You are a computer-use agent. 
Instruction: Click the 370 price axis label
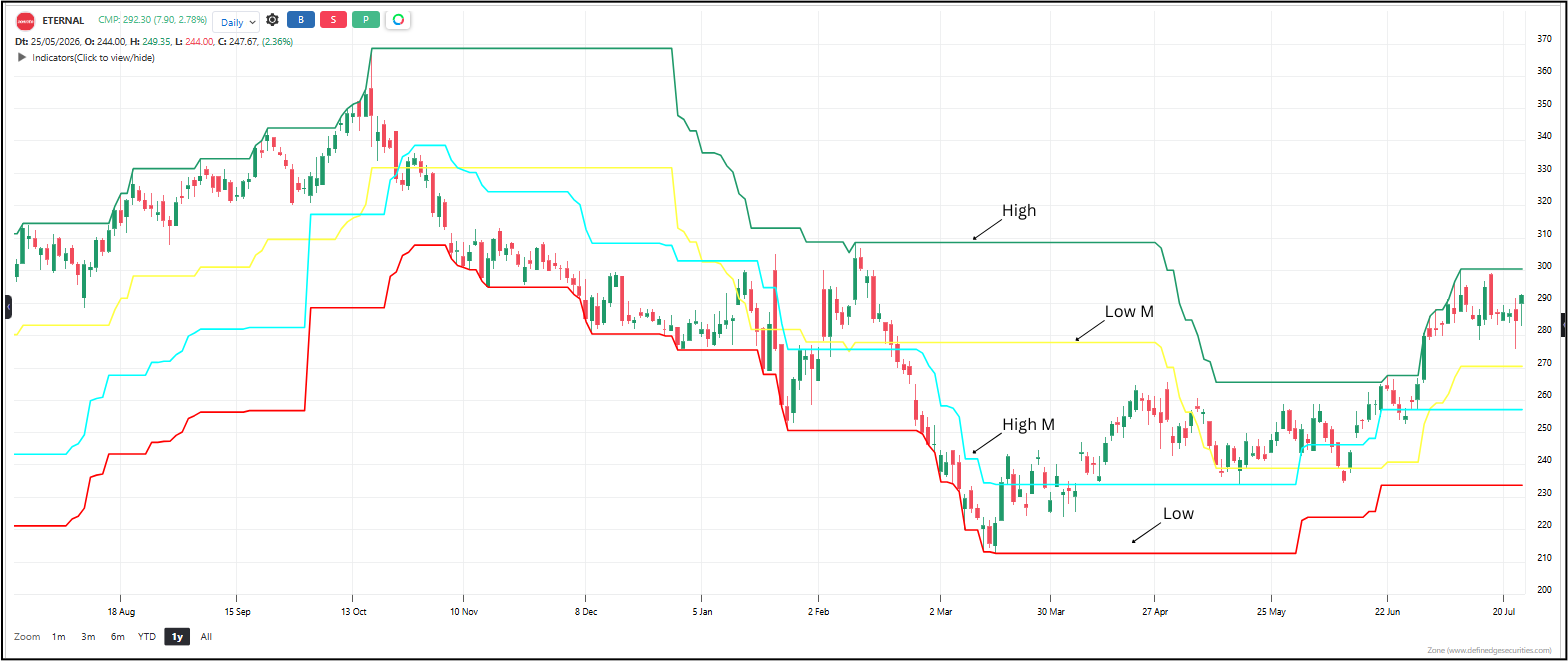coord(1544,39)
